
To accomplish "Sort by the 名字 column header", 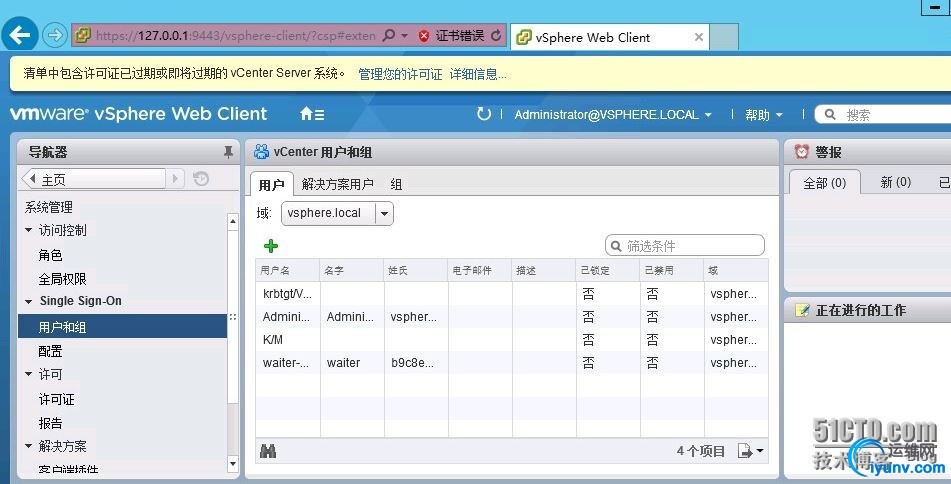I will [352, 270].
